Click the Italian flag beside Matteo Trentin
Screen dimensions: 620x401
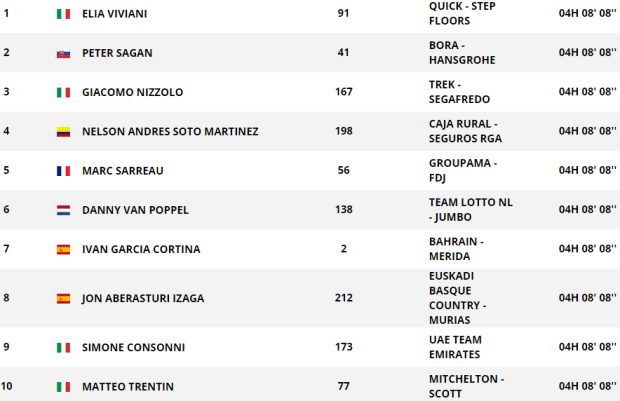click(x=63, y=386)
